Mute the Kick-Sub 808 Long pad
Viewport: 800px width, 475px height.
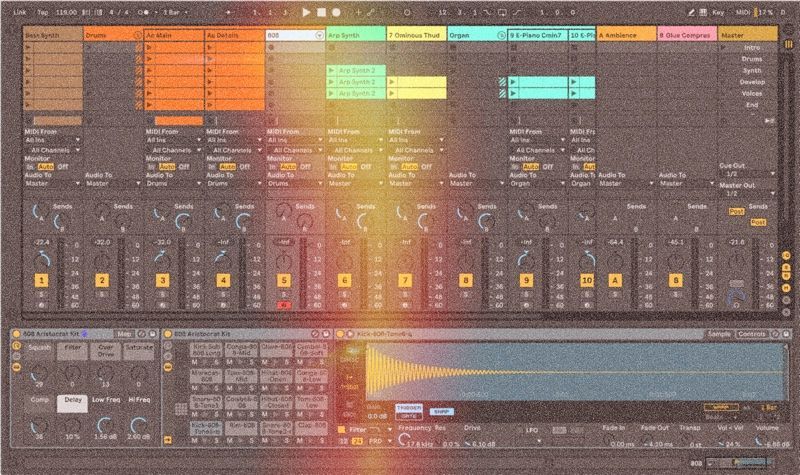pyautogui.click(x=194, y=362)
